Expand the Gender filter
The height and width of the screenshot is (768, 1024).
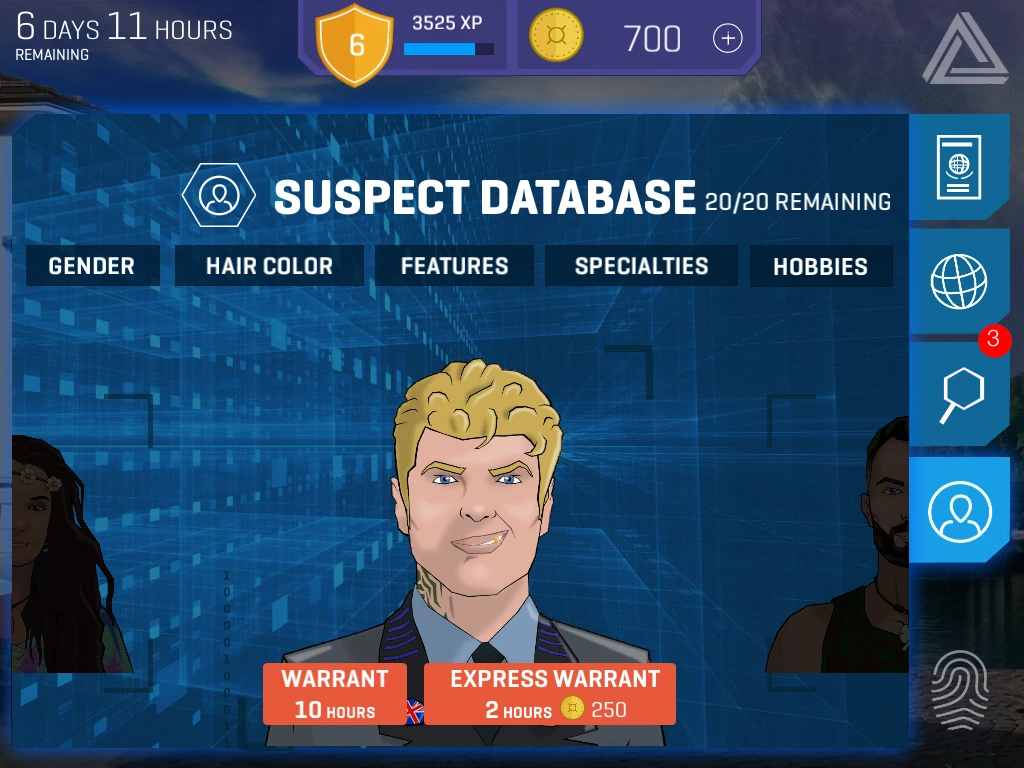[x=92, y=266]
